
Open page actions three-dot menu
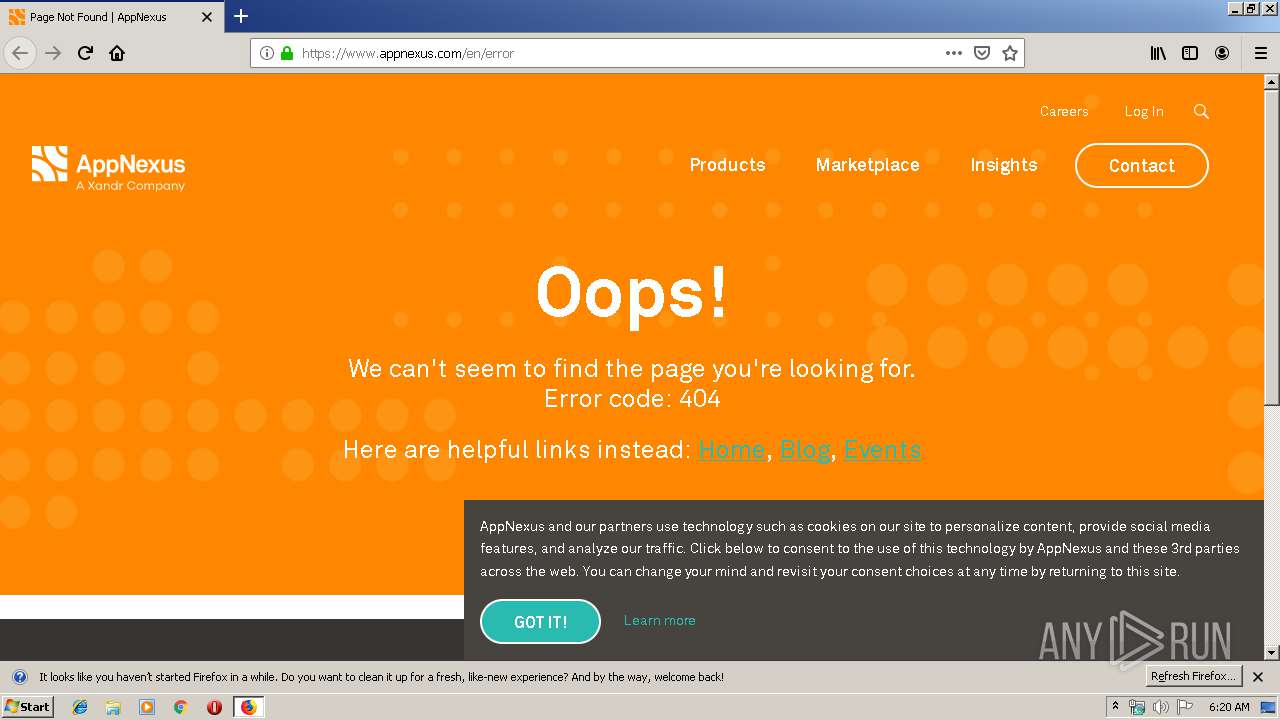point(954,53)
